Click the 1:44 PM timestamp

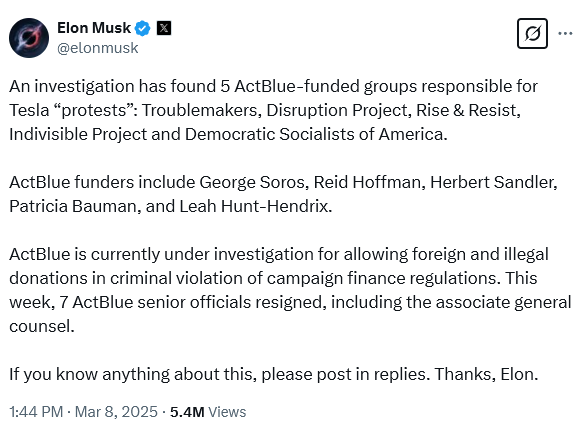[x=36, y=412]
